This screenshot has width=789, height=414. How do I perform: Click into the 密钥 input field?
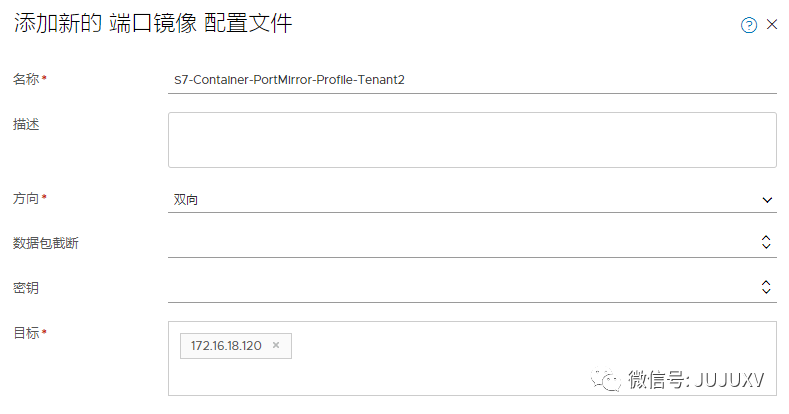460,287
